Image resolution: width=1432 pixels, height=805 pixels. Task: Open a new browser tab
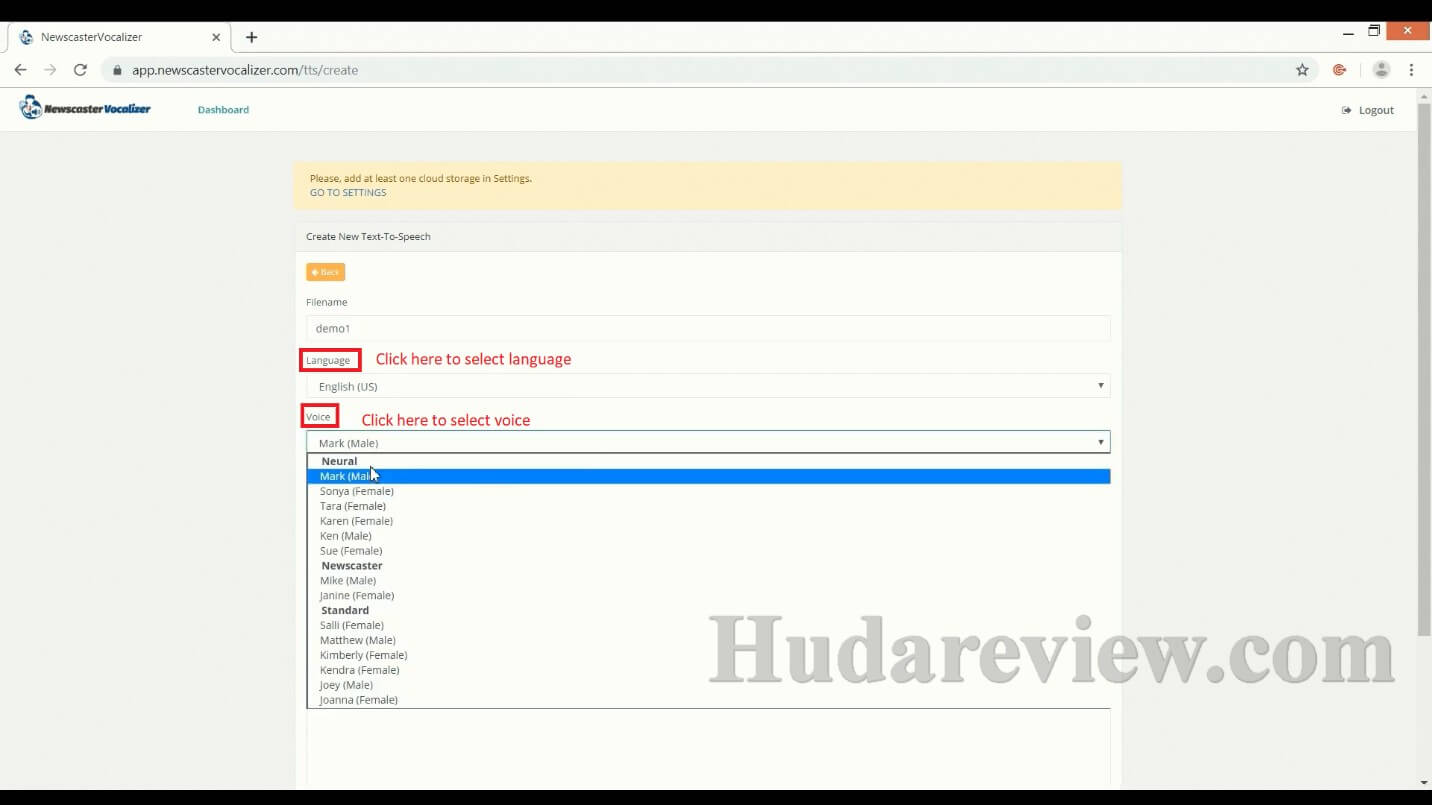(x=251, y=37)
